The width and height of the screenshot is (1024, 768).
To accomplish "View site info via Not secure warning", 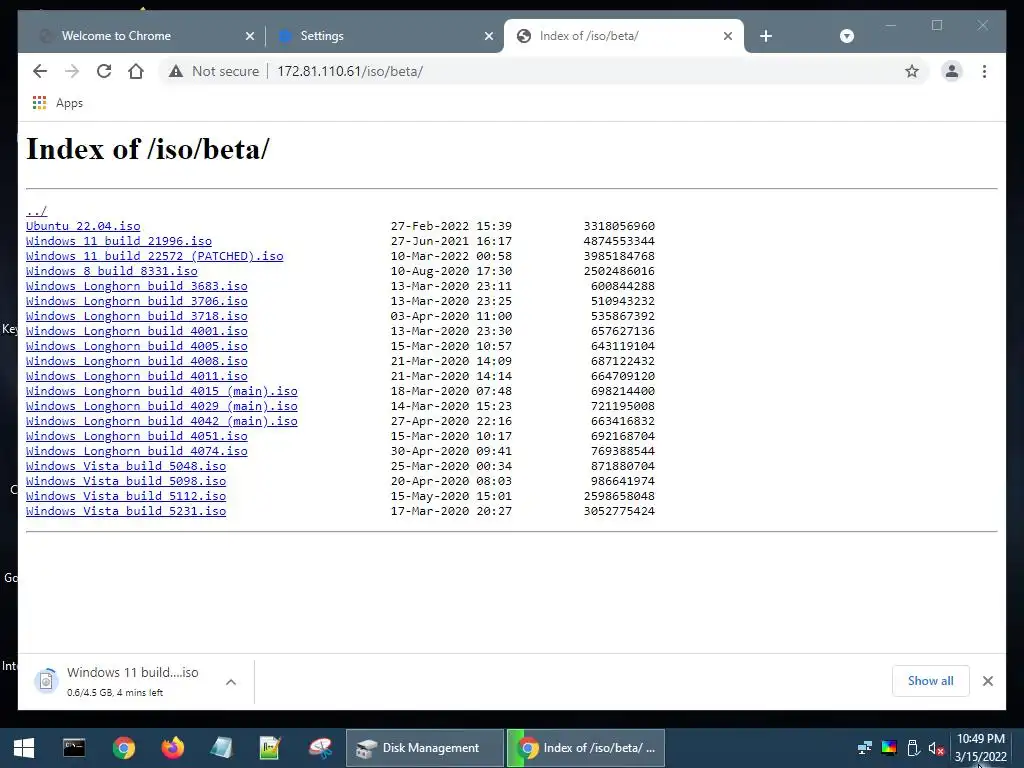I will 214,71.
